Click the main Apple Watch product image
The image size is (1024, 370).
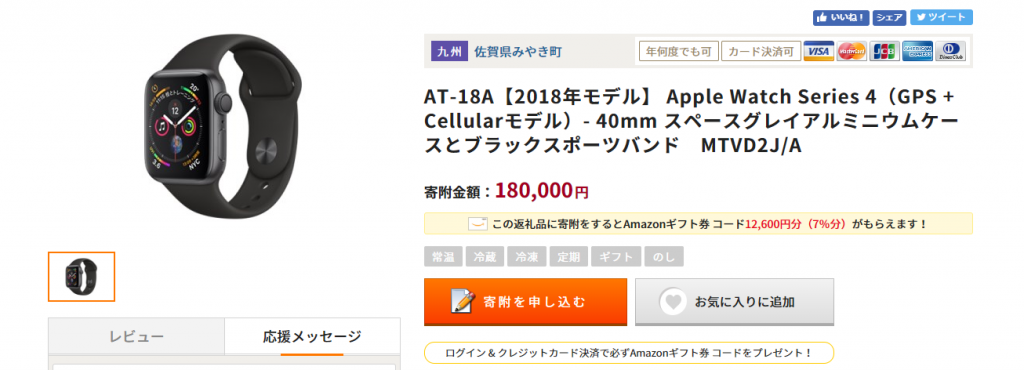click(222, 127)
